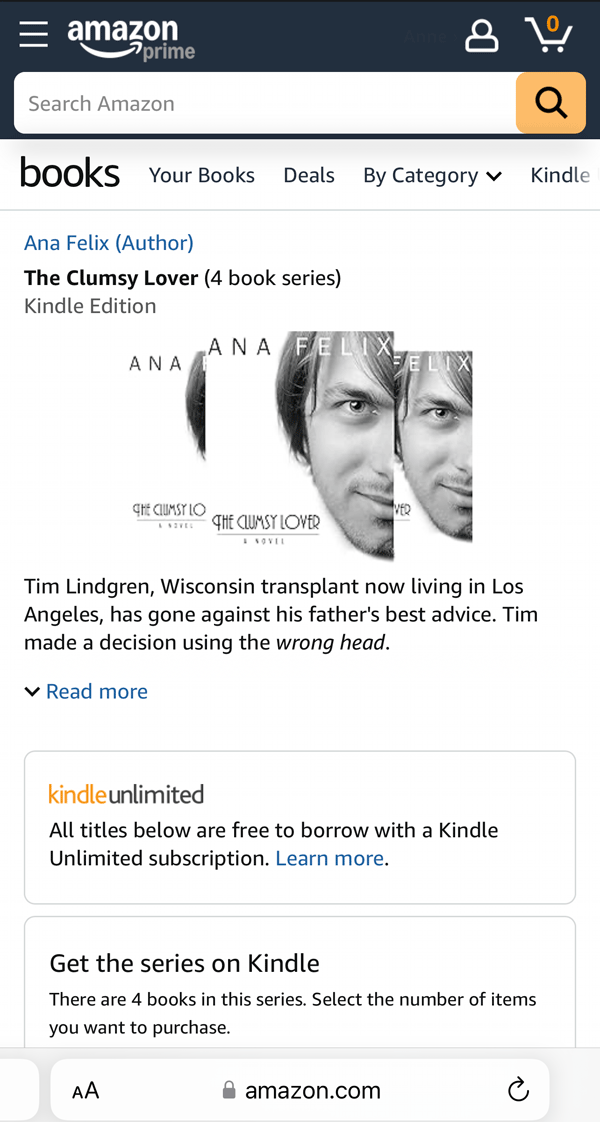Open the account profile icon
600x1122 pixels.
click(x=481, y=36)
